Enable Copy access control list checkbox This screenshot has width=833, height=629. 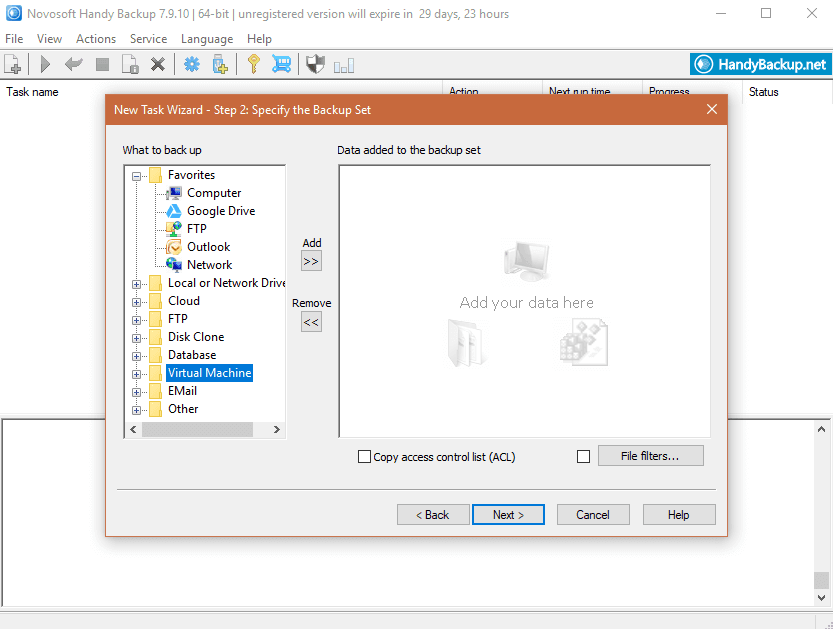(x=365, y=457)
